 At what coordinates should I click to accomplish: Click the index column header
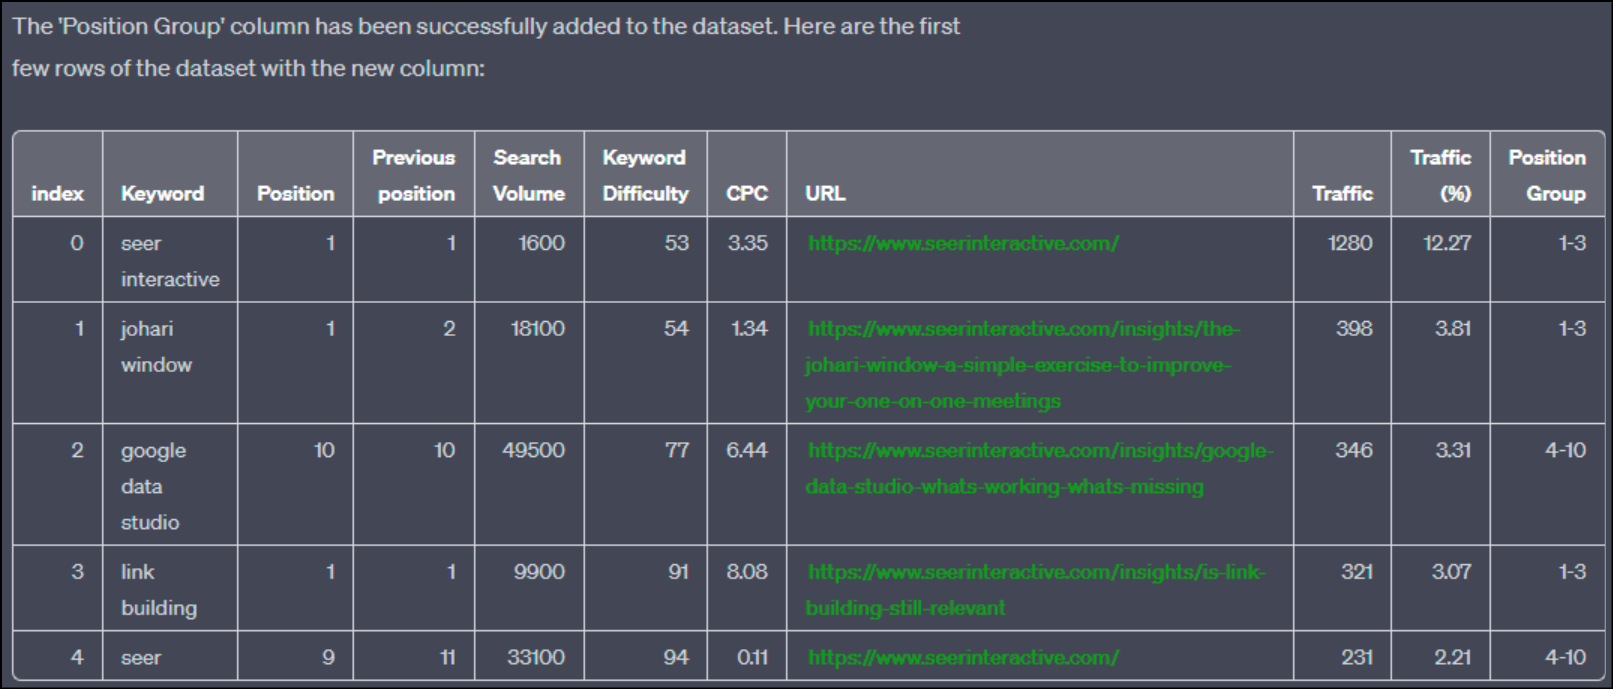coord(57,193)
